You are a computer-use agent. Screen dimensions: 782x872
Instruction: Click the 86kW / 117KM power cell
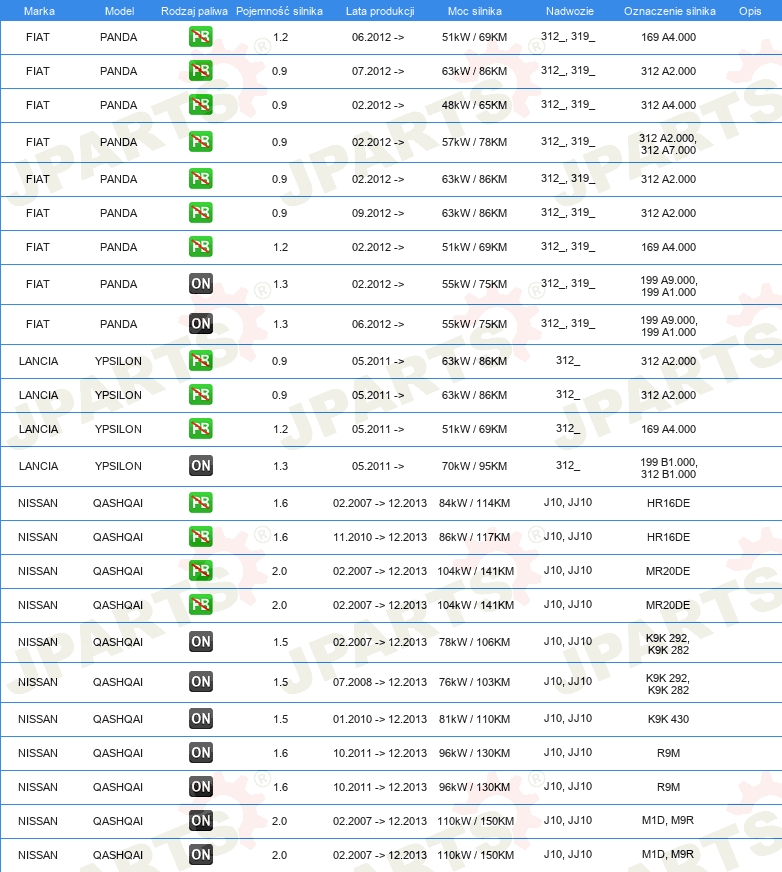(474, 537)
